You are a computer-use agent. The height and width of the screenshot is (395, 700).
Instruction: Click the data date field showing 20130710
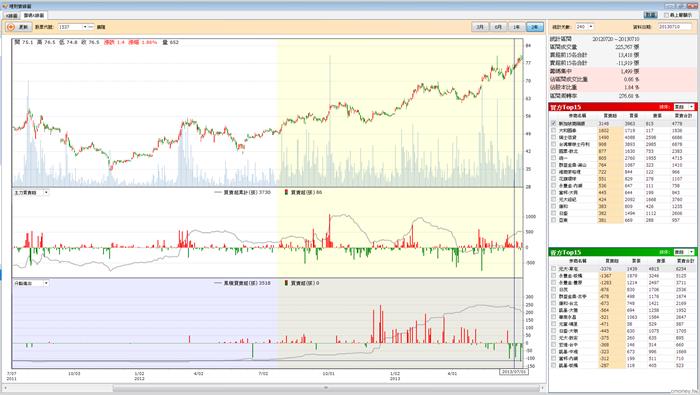tap(675, 27)
